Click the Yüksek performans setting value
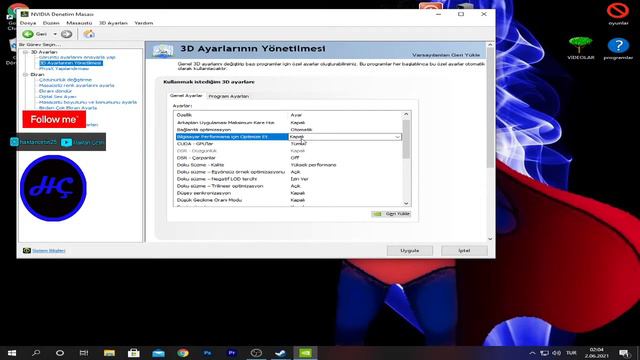Viewport: 640px width, 360px height. 313,165
